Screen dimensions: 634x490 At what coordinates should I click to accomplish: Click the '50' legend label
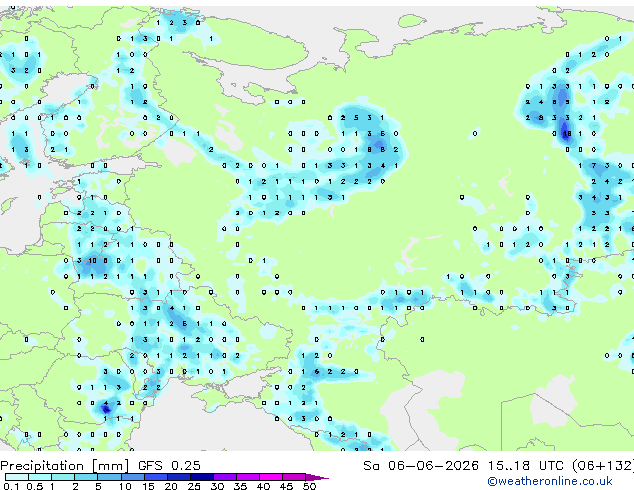(310, 486)
